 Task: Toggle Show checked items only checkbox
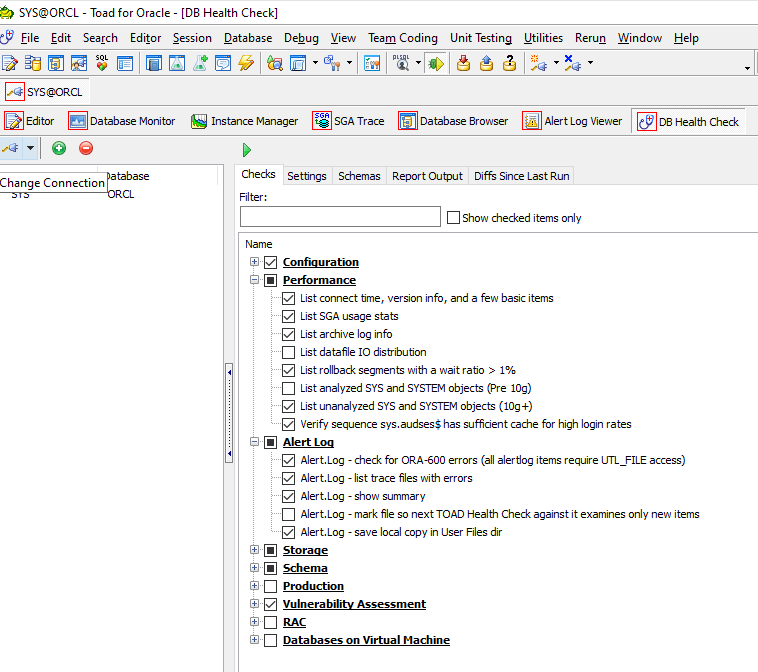(x=453, y=218)
